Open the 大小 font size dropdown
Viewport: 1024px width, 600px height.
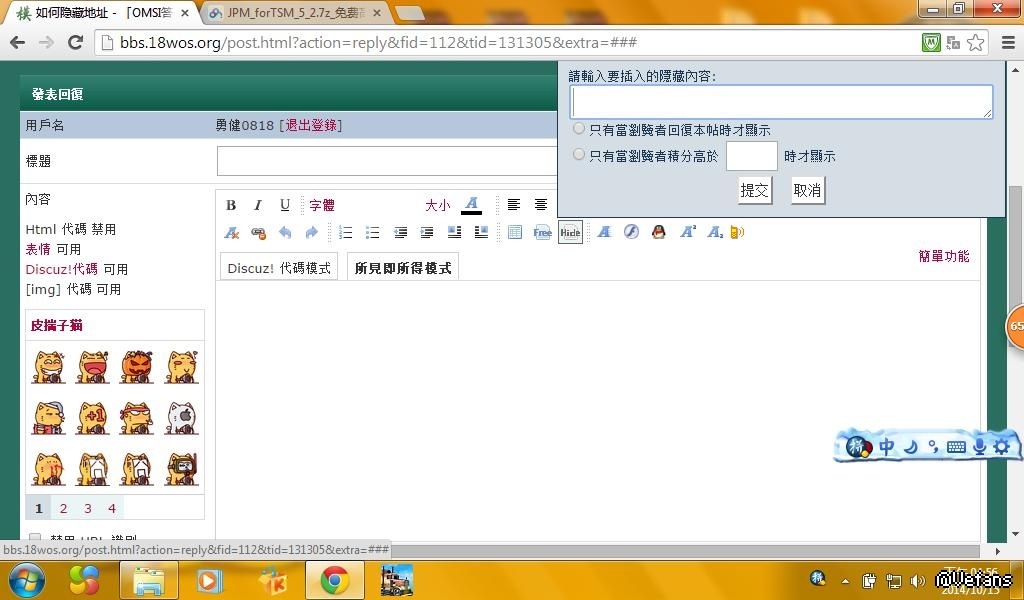(x=437, y=205)
